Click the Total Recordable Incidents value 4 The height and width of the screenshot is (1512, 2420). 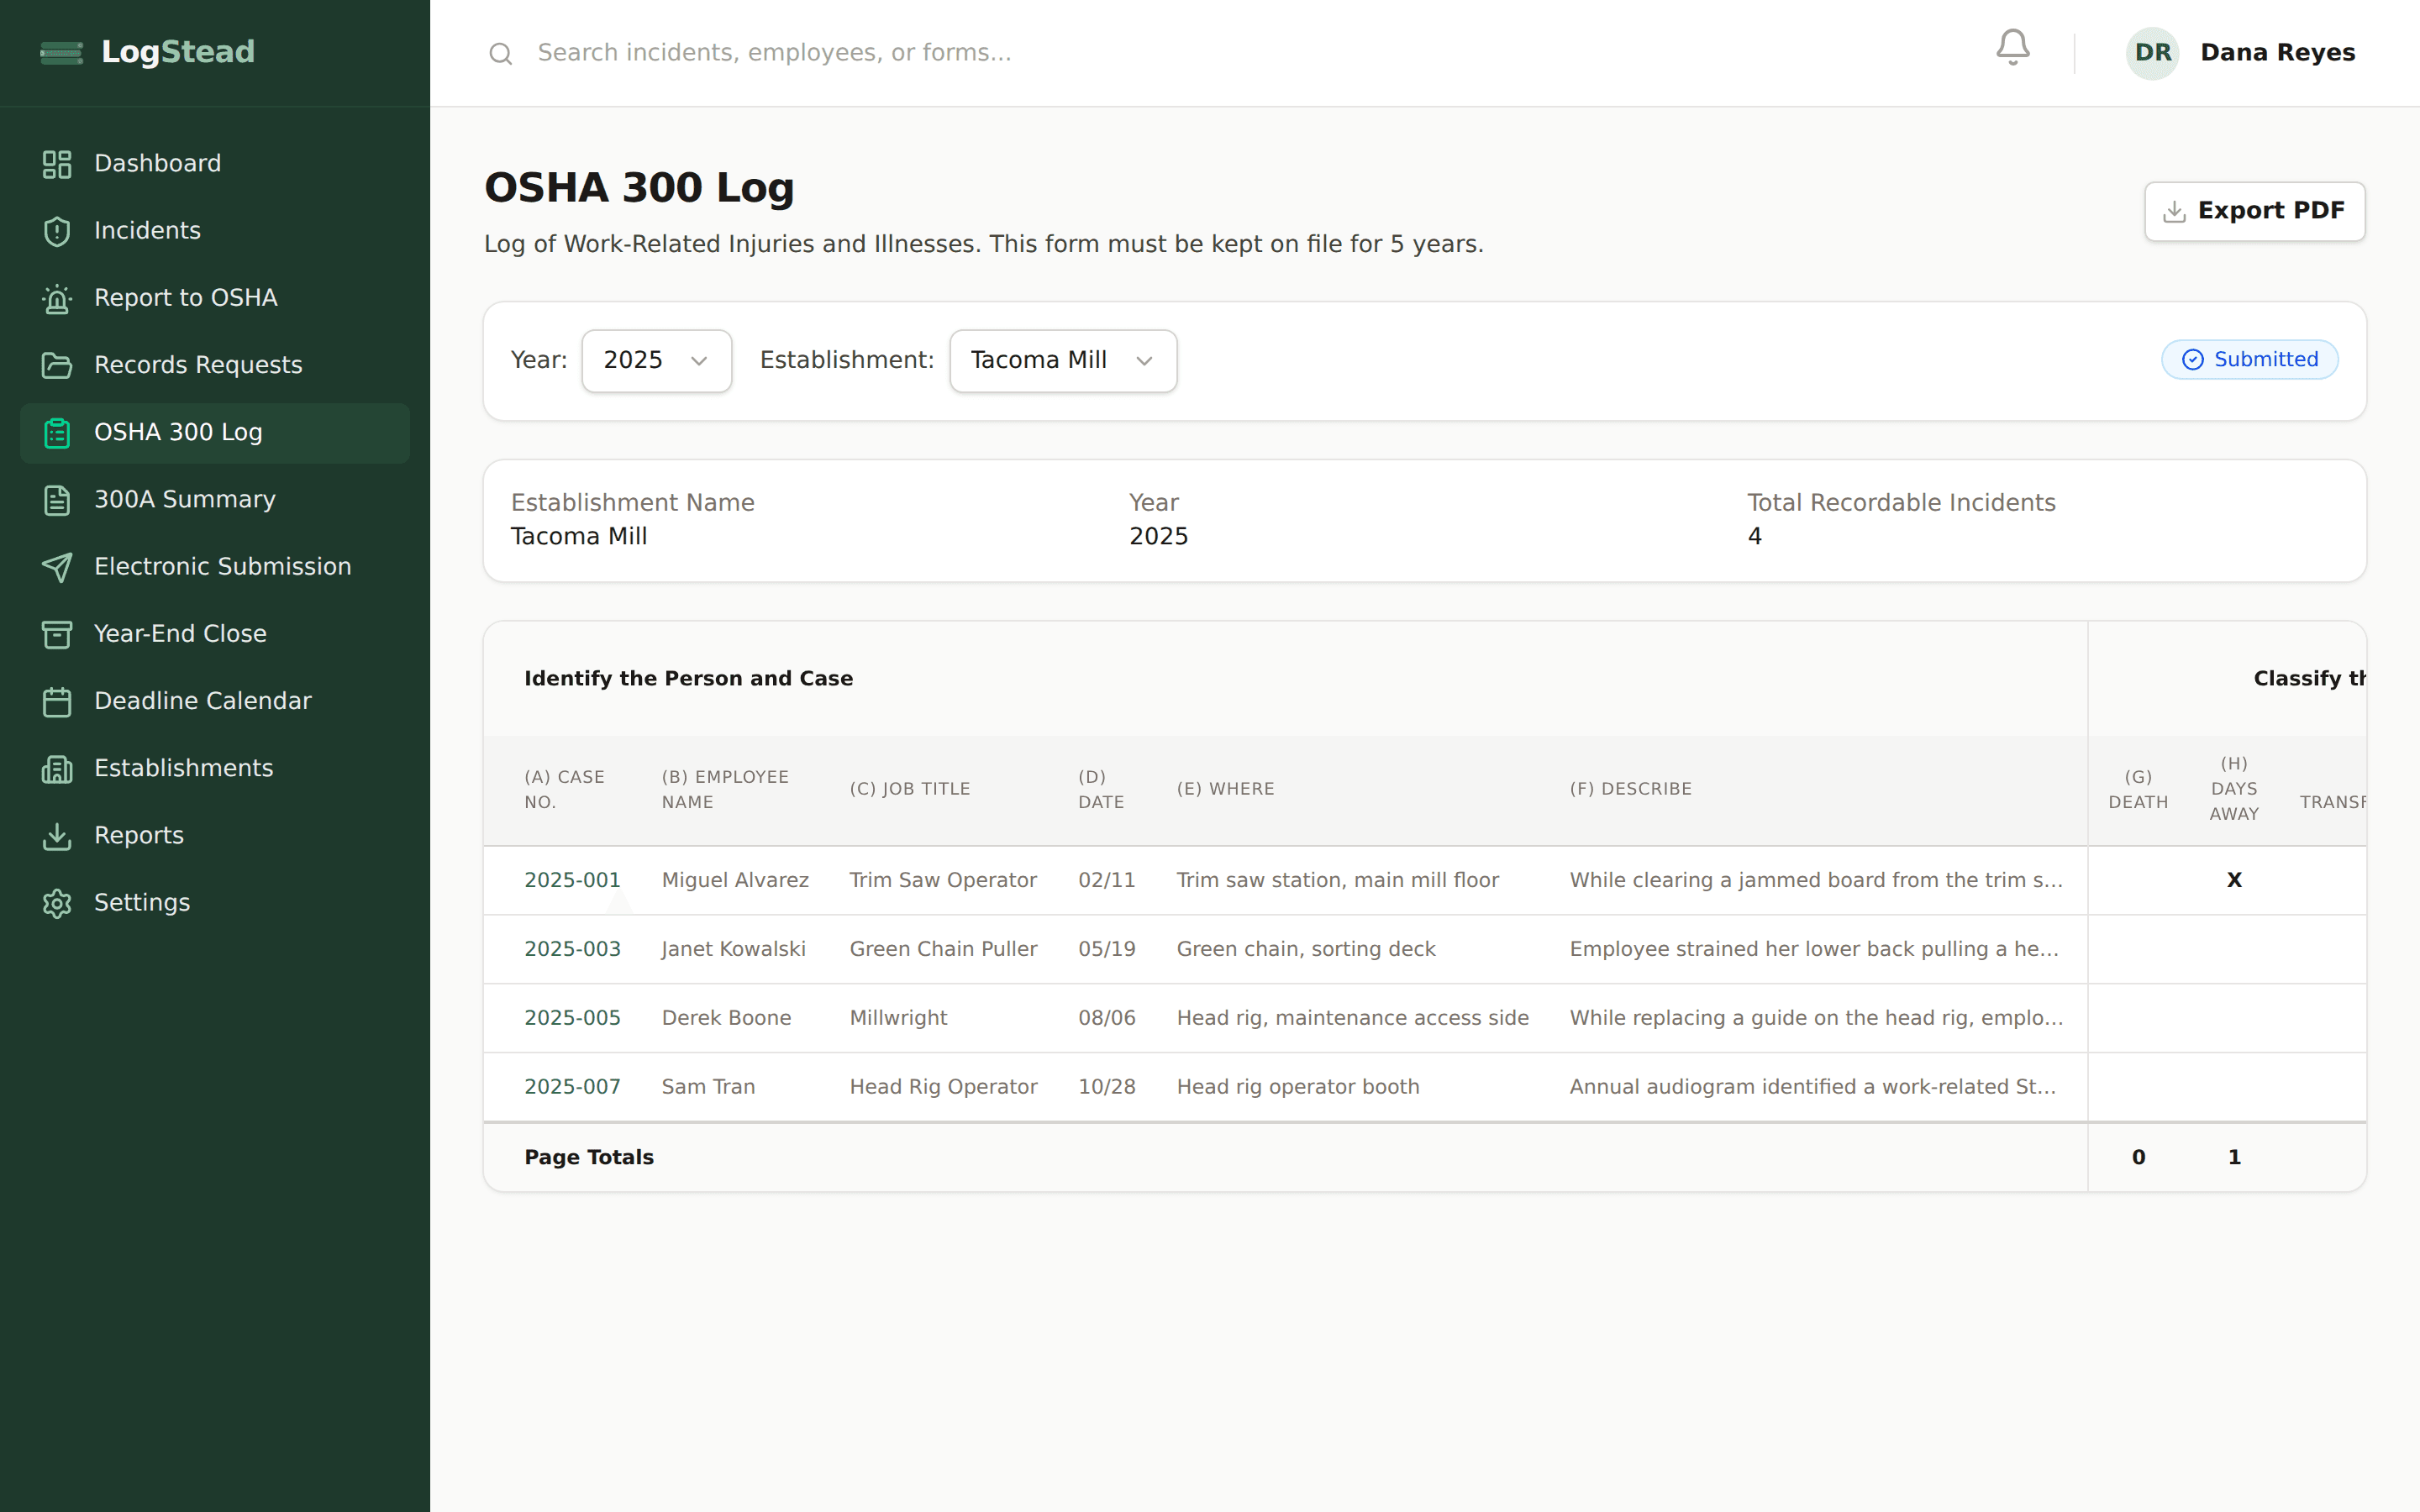click(x=1754, y=537)
